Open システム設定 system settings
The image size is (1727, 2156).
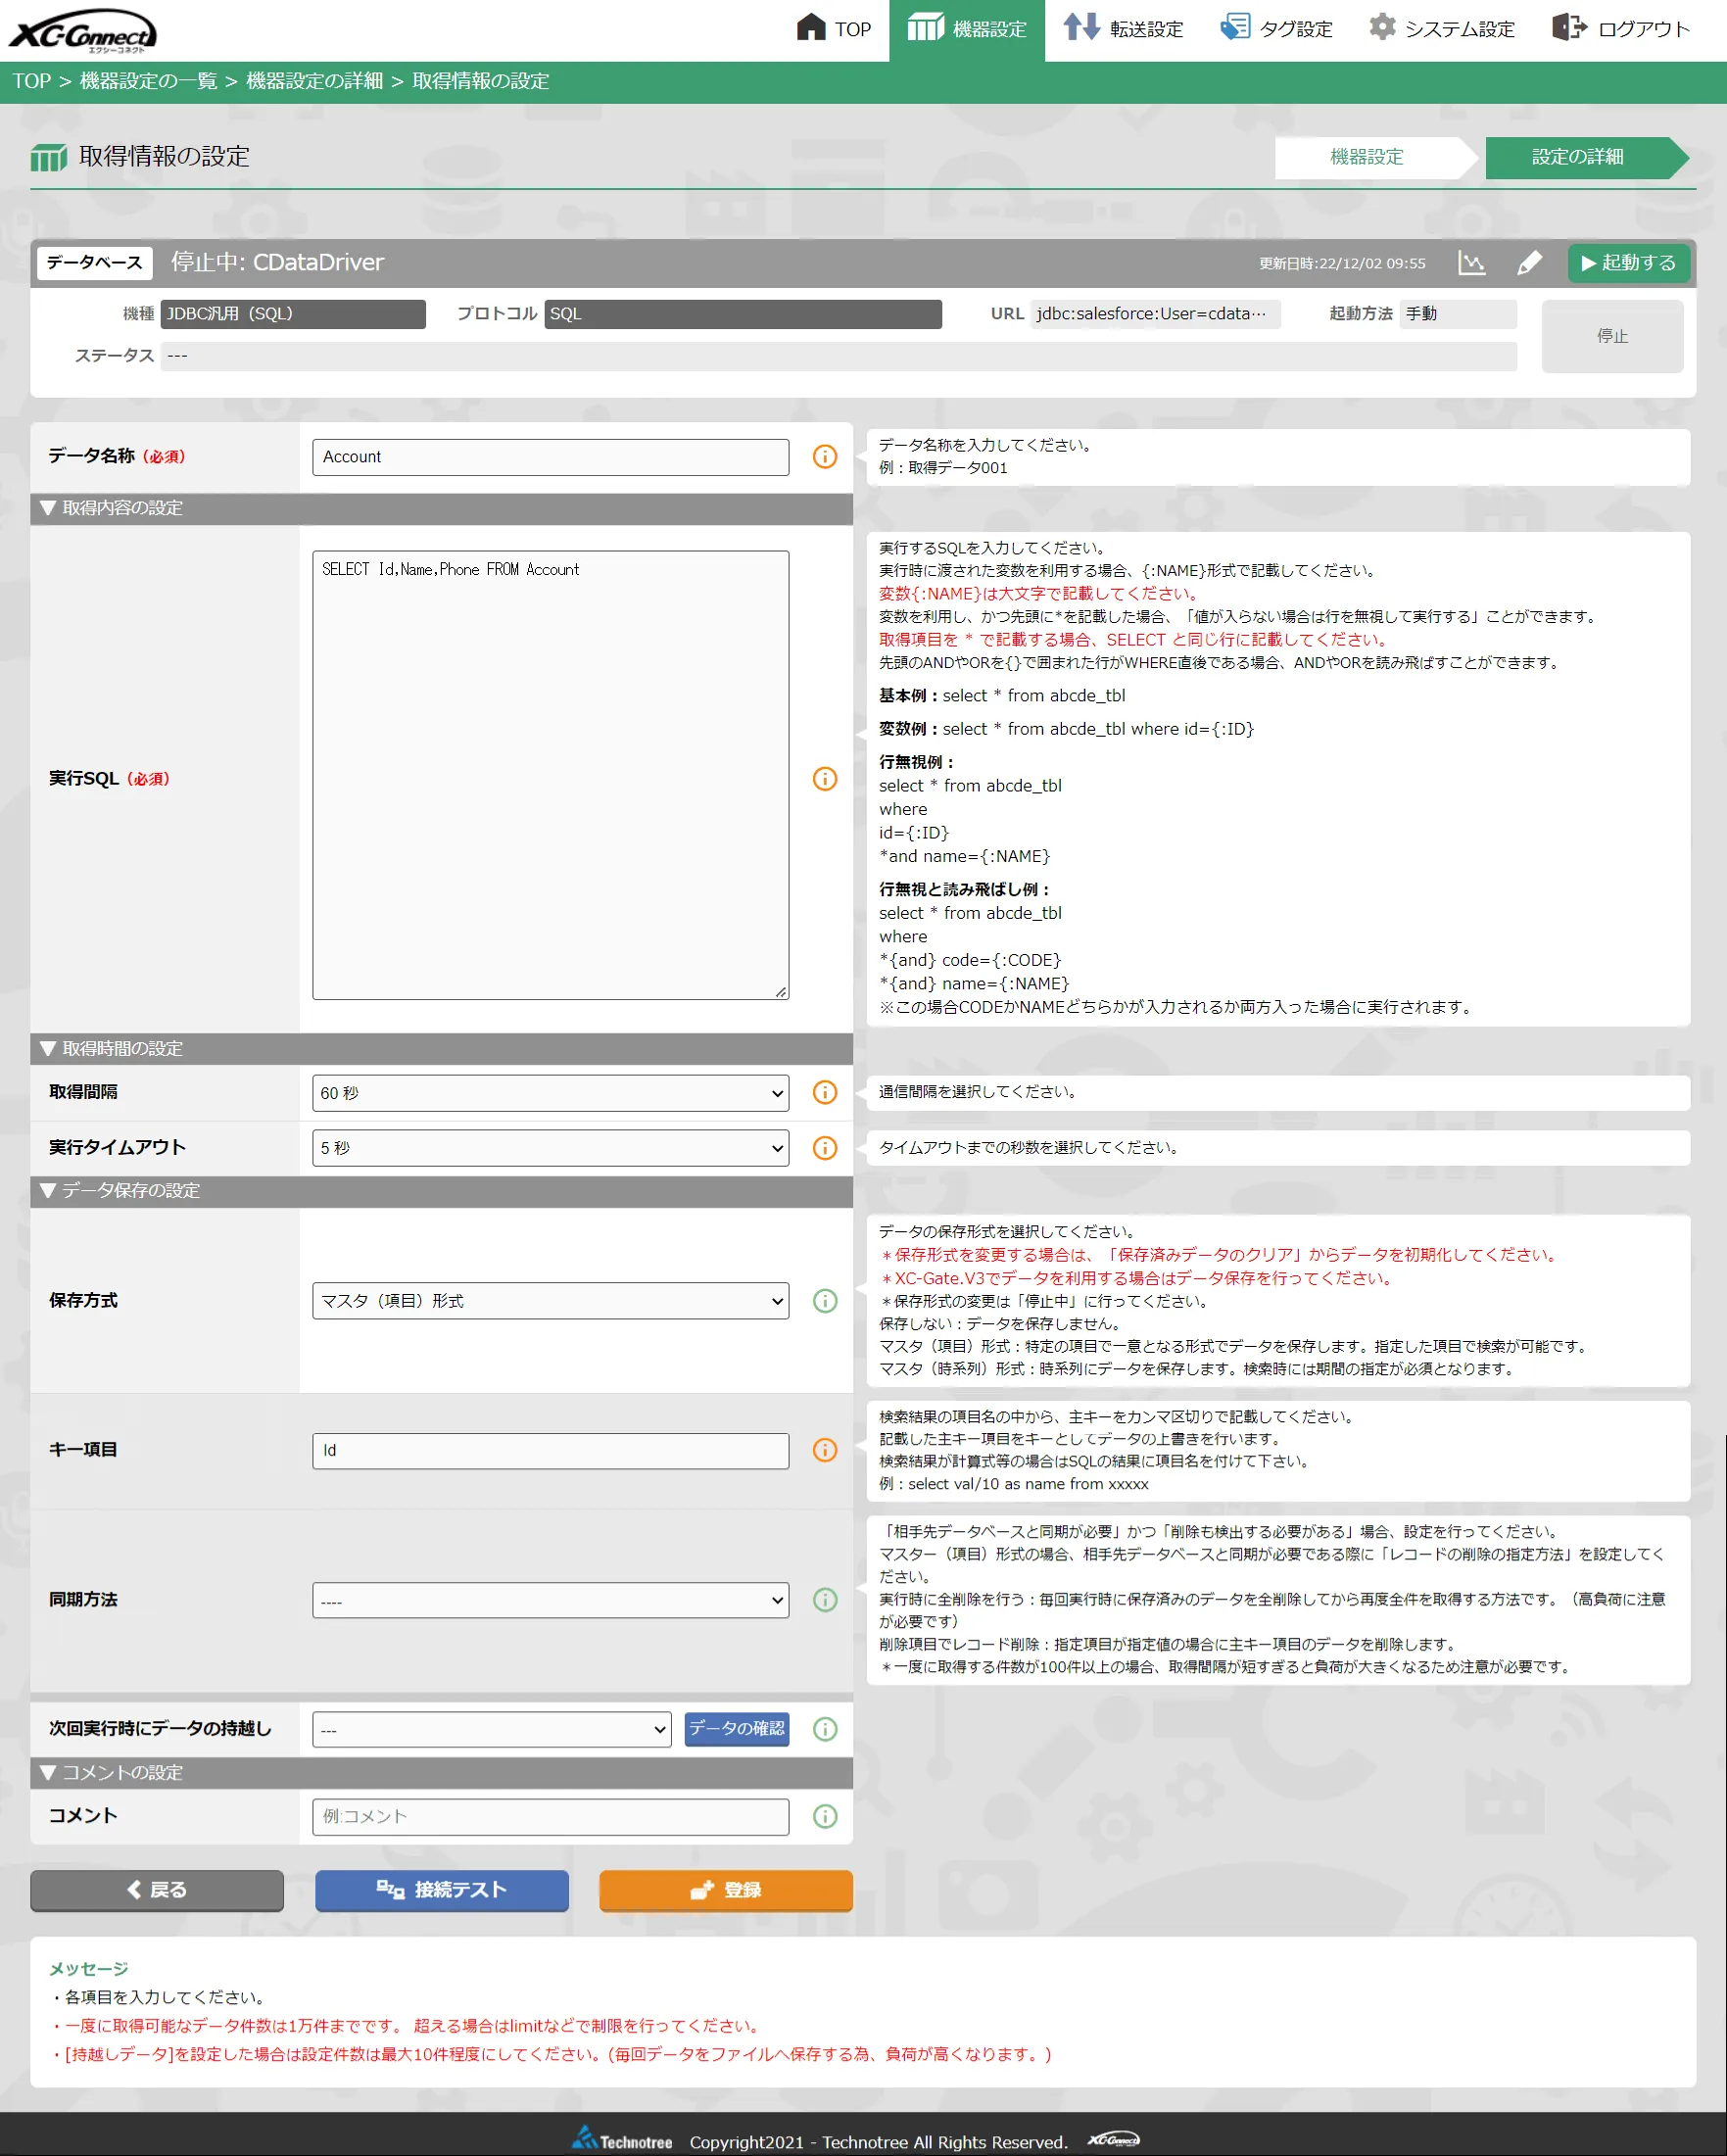(1384, 27)
